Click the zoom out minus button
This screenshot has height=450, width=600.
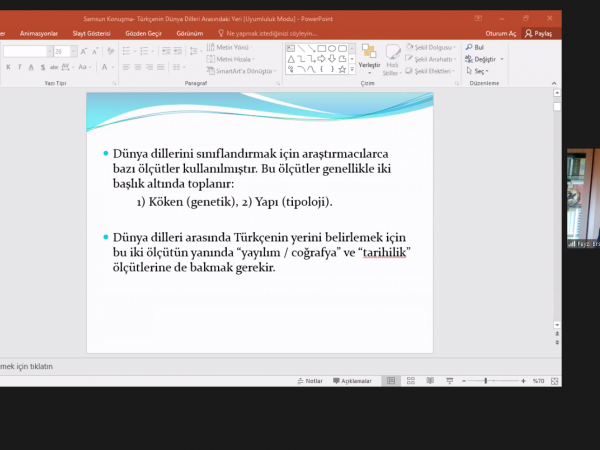tap(464, 381)
